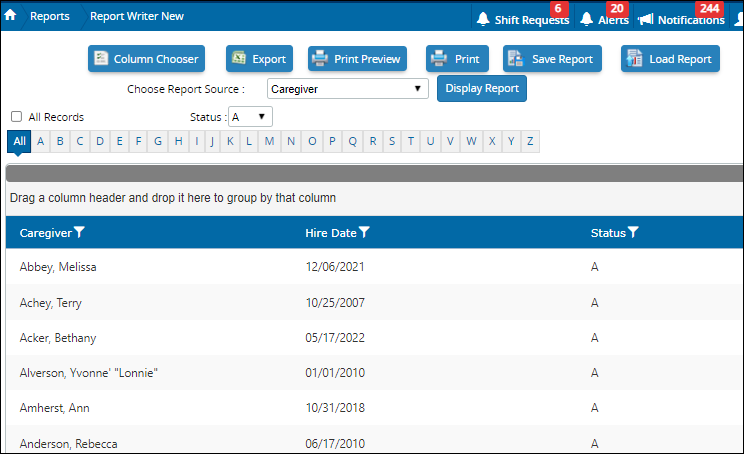The height and width of the screenshot is (454, 744).
Task: Open the Shift Requests bell icon
Action: pyautogui.click(x=483, y=19)
